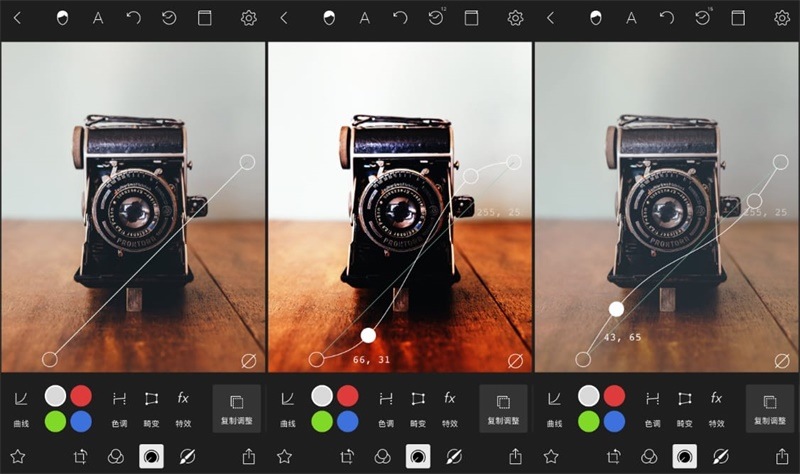Toggle the slashed-brush icon in the left panel
Viewport: 800px width, 474px height.
pos(186,456)
